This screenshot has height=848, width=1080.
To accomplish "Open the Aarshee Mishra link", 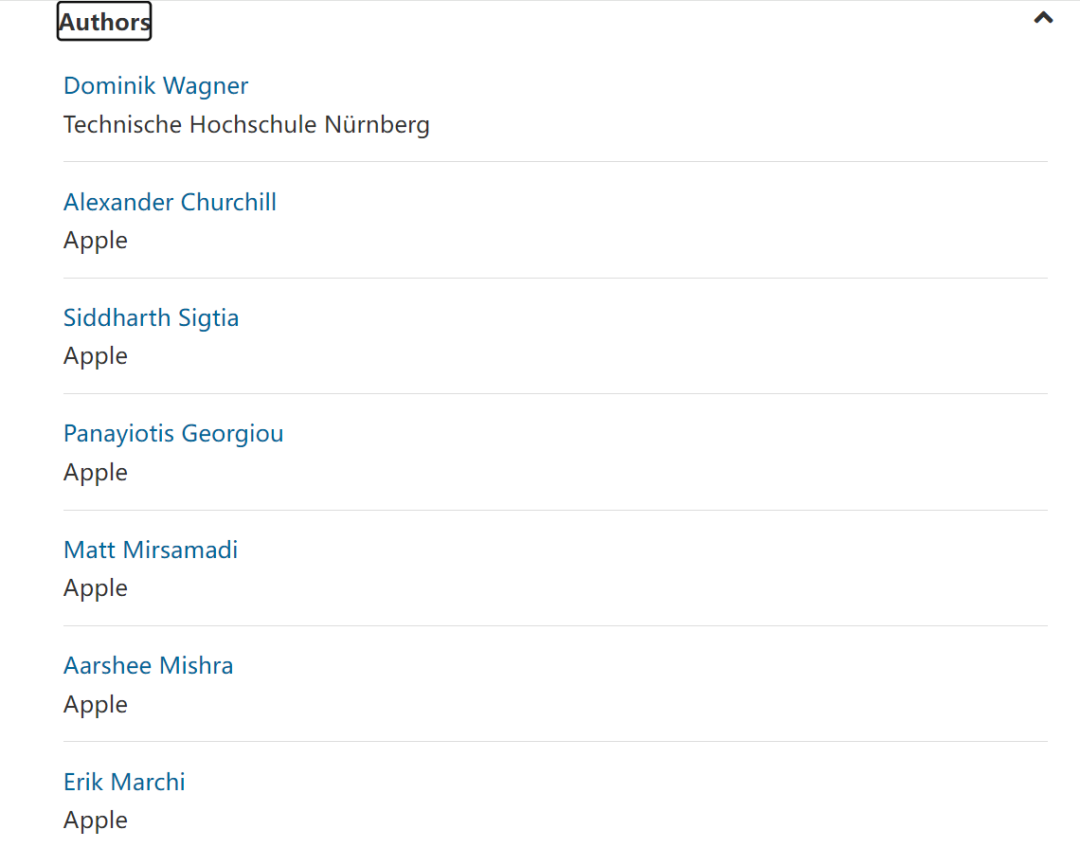I will (x=148, y=666).
